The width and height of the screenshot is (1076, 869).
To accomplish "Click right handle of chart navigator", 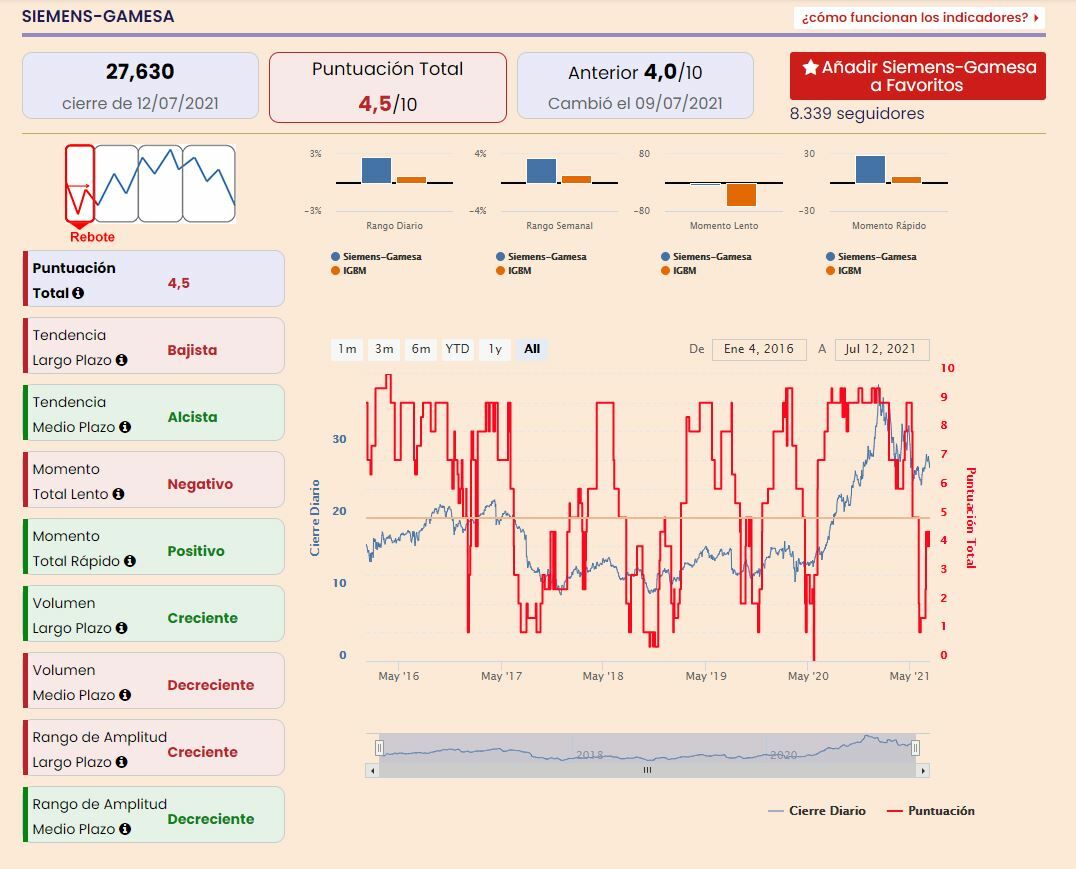I will pos(915,748).
